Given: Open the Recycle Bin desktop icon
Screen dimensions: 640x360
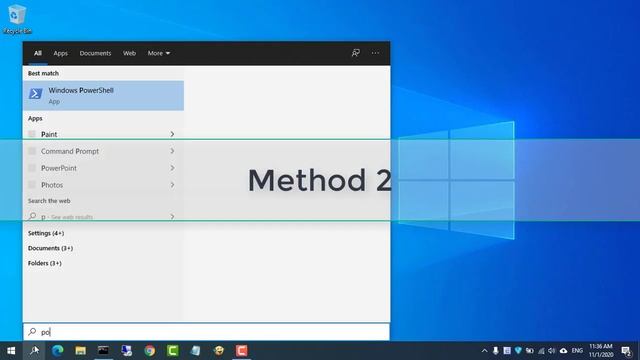Looking at the screenshot, I should [16, 20].
